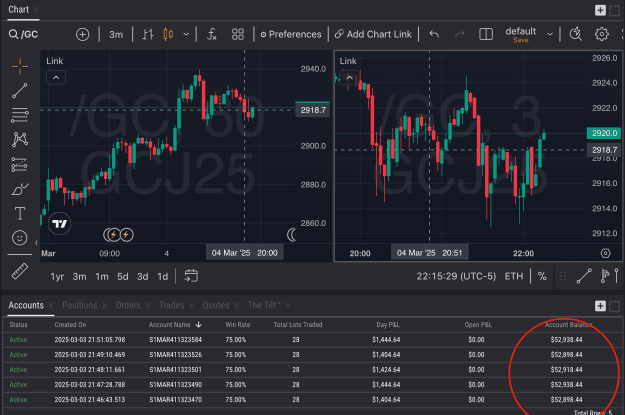Open the emoji icons tool

click(20, 238)
